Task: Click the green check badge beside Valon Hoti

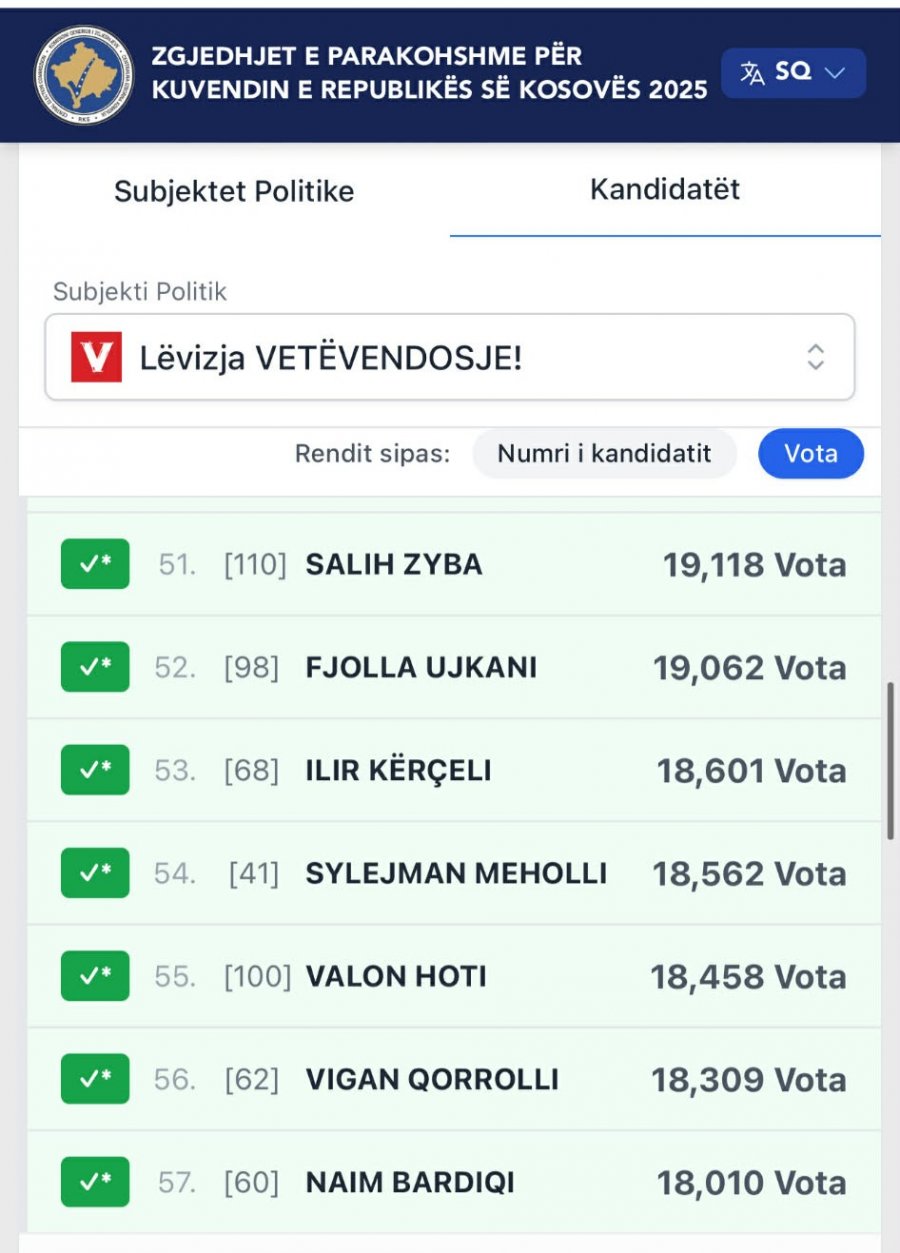Action: tap(95, 976)
